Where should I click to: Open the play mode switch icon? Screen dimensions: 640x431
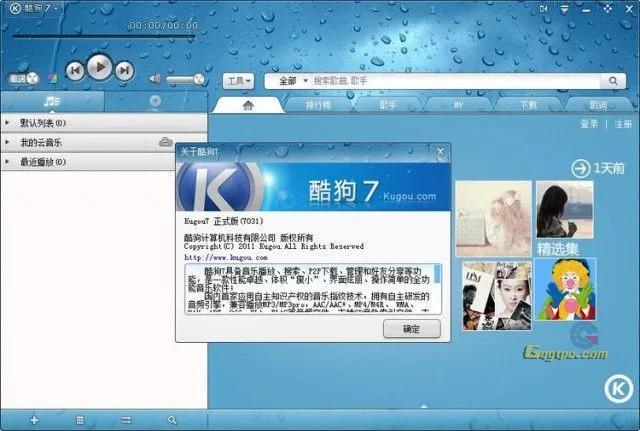(126, 420)
